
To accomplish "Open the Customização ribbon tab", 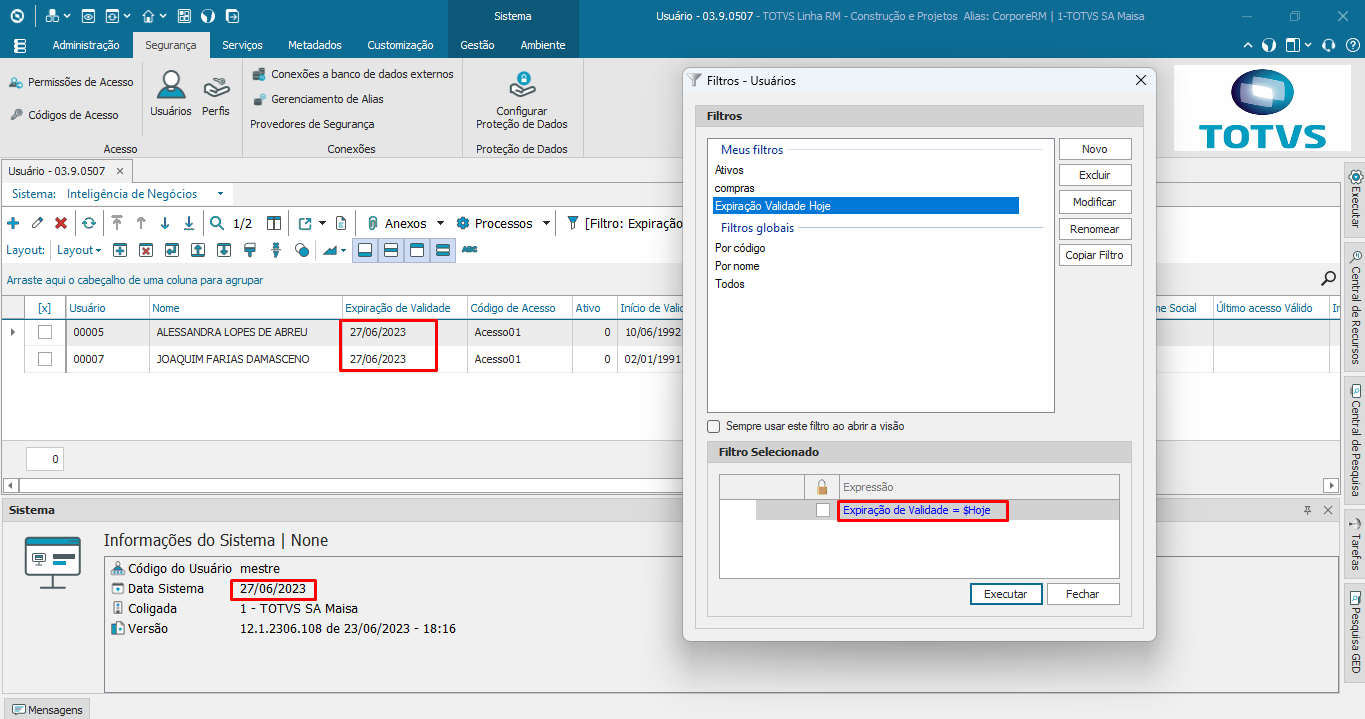I will click(x=400, y=45).
